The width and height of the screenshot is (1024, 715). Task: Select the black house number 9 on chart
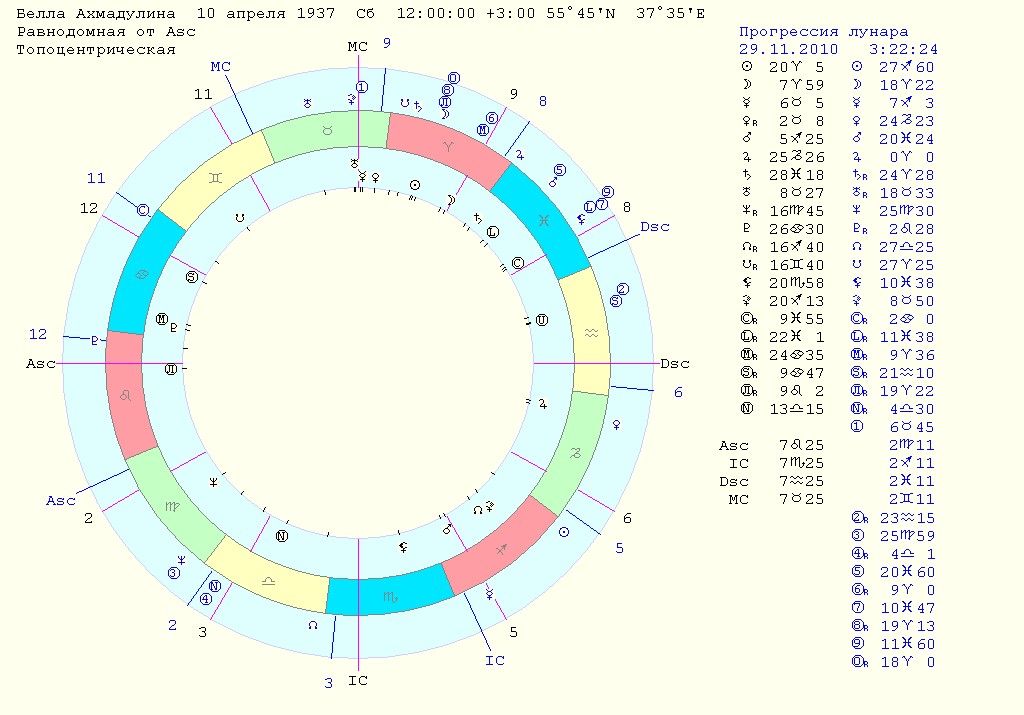click(x=513, y=94)
